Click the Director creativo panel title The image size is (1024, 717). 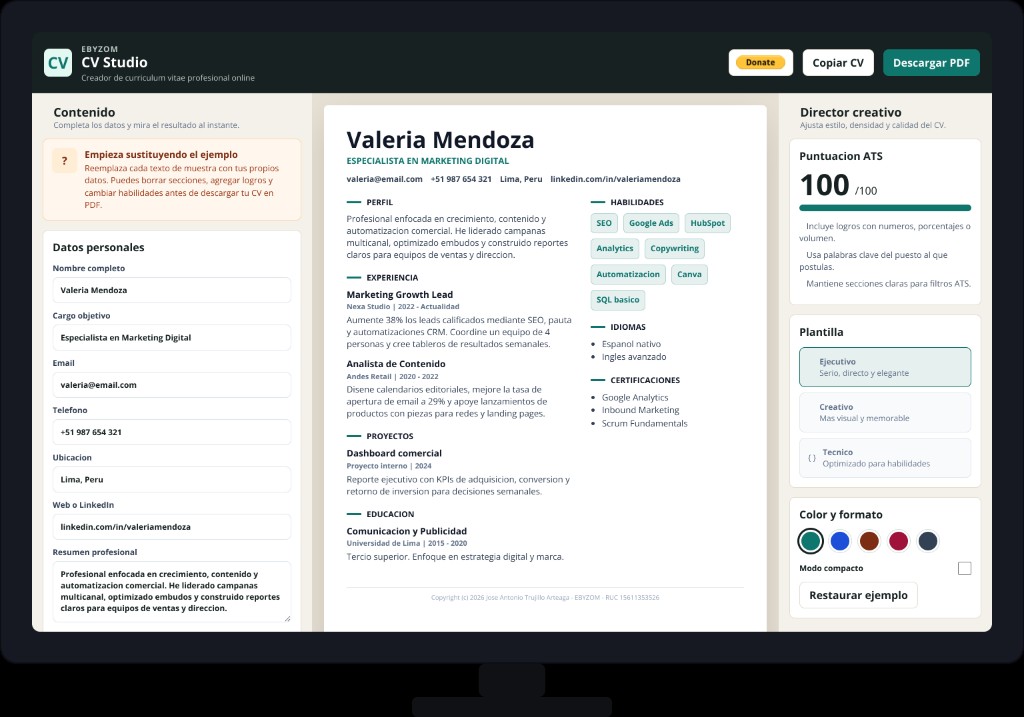pyautogui.click(x=850, y=112)
